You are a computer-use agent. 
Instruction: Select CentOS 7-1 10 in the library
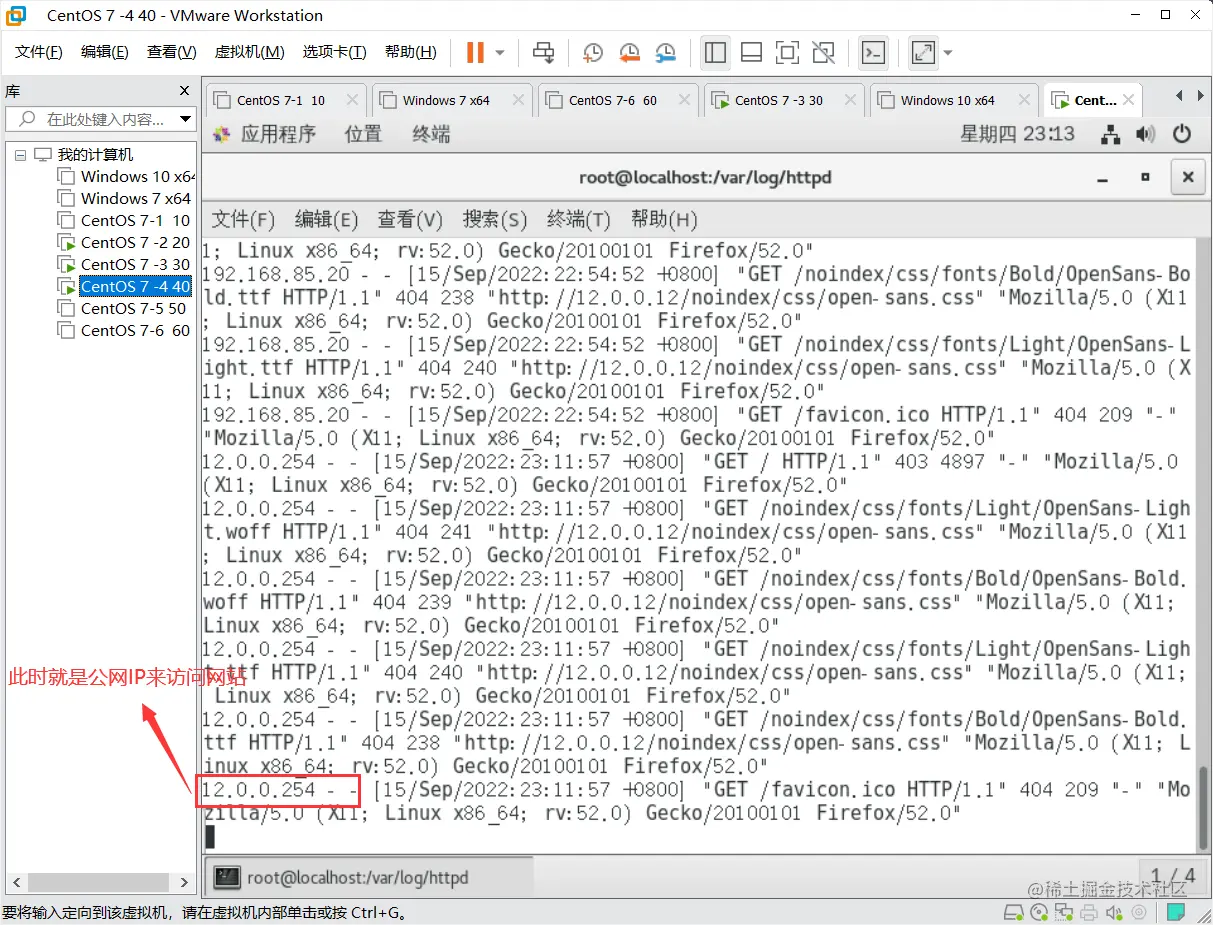125,220
